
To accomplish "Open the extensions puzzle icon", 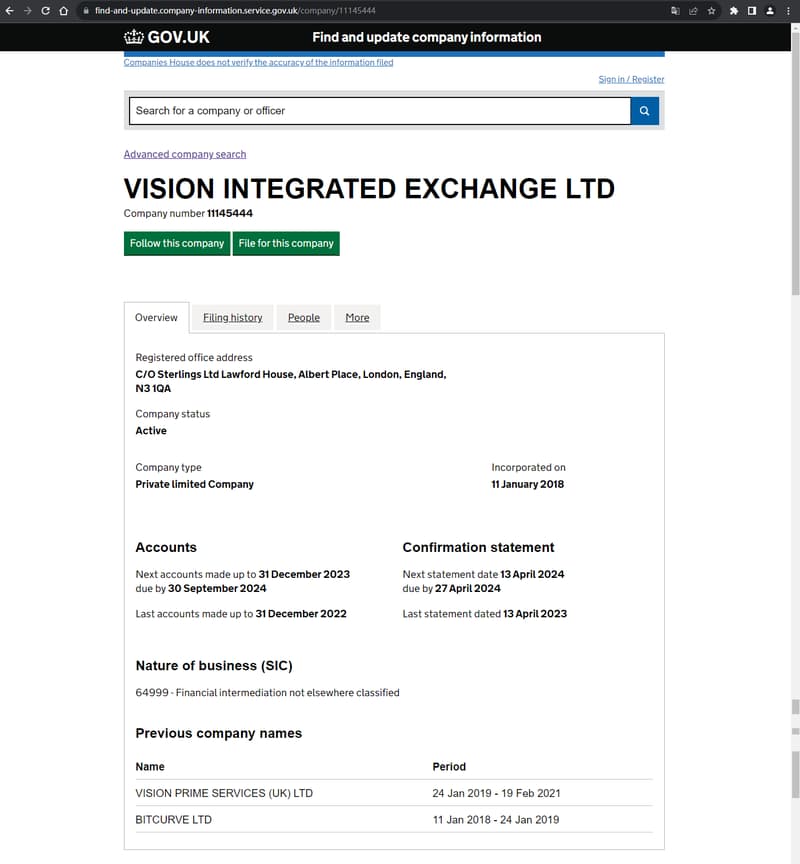I will pyautogui.click(x=734, y=10).
